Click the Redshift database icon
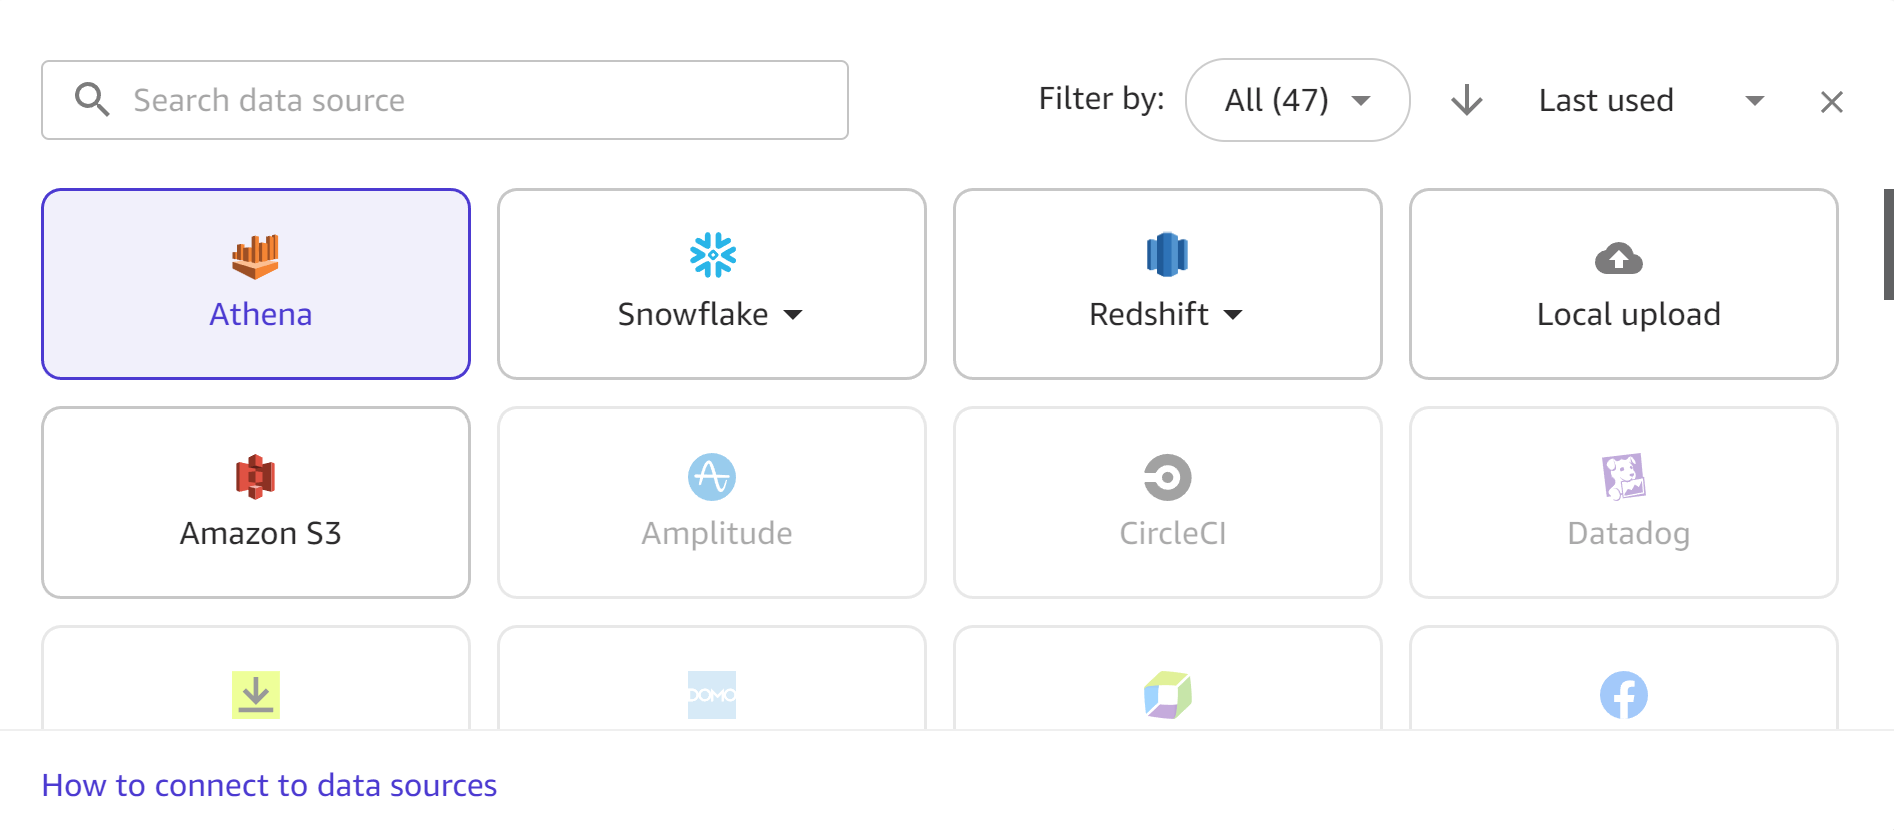Screen dimensions: 1894x830 (1167, 255)
